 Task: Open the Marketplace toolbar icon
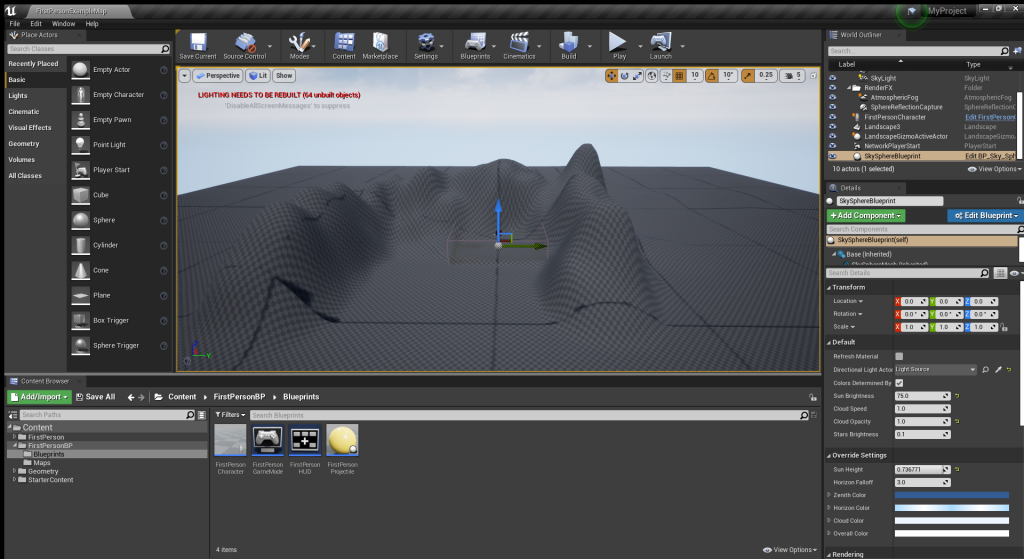(380, 42)
